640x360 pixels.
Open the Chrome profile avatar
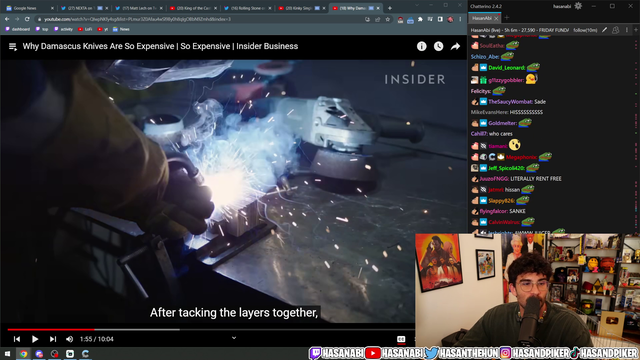(x=450, y=19)
